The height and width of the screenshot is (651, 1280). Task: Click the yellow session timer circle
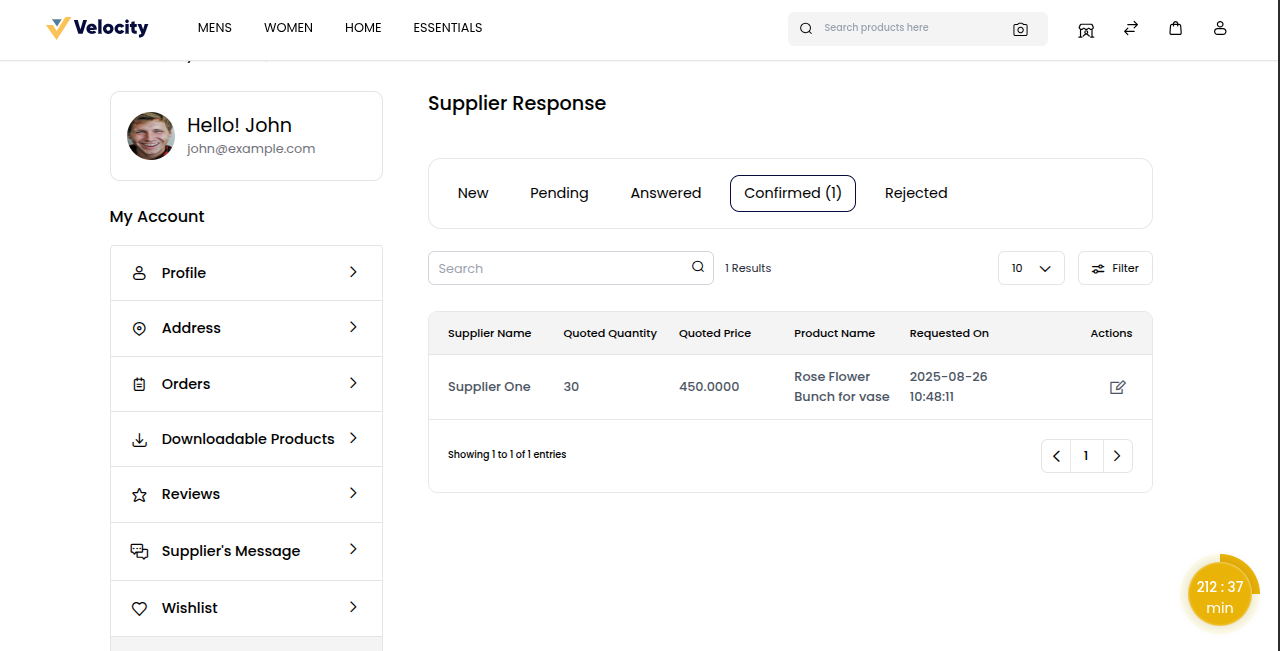coord(1219,596)
